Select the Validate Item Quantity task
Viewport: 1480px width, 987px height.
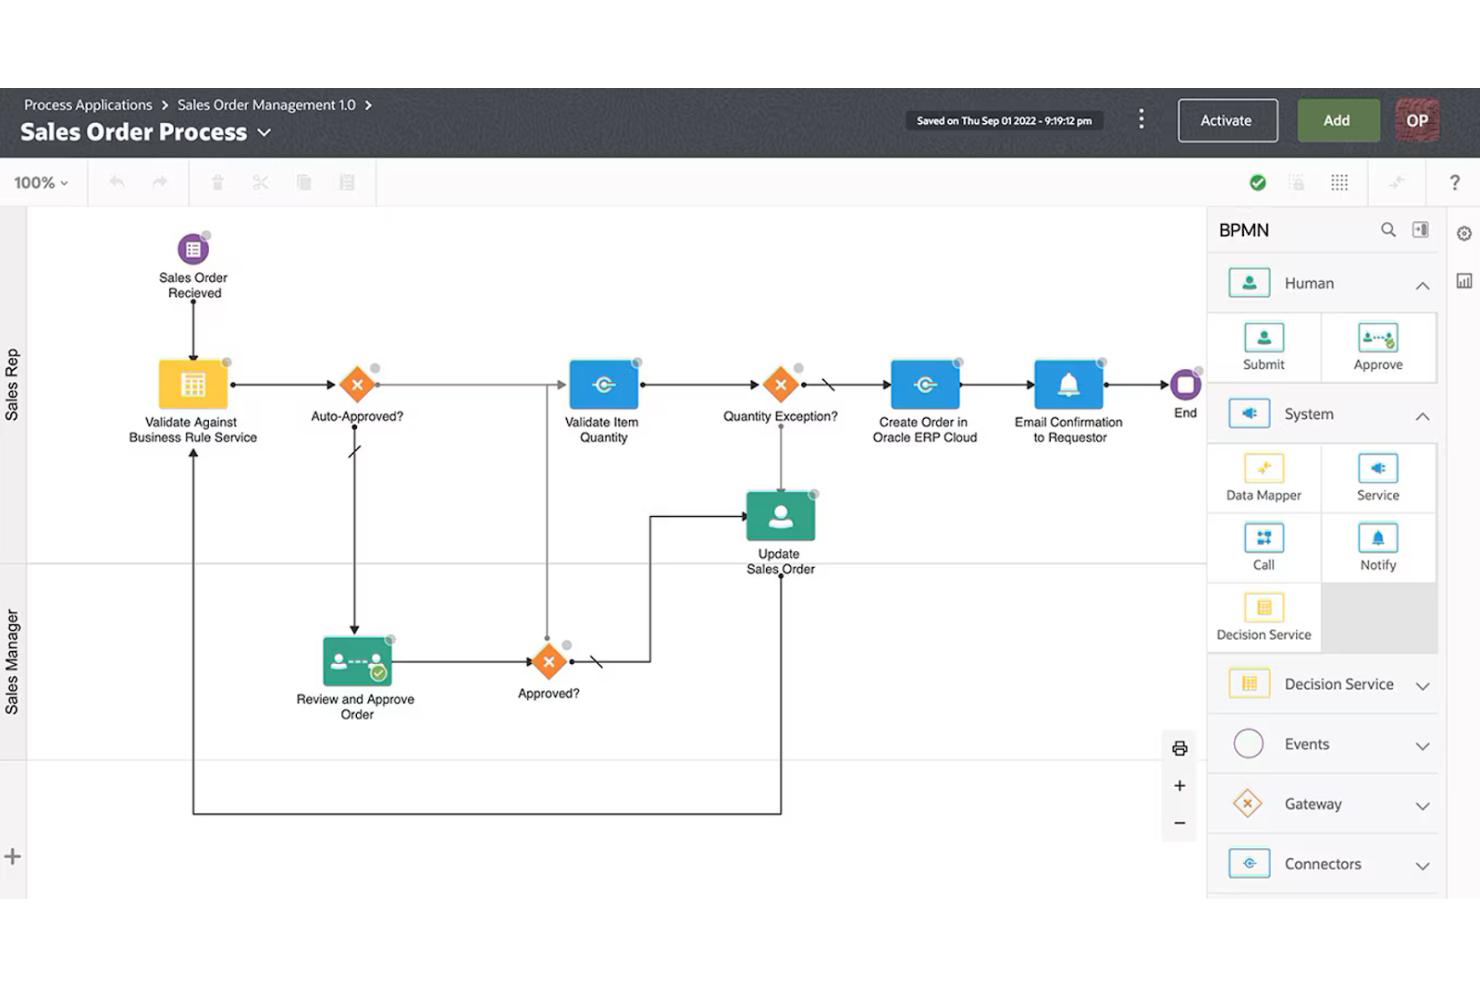604,385
